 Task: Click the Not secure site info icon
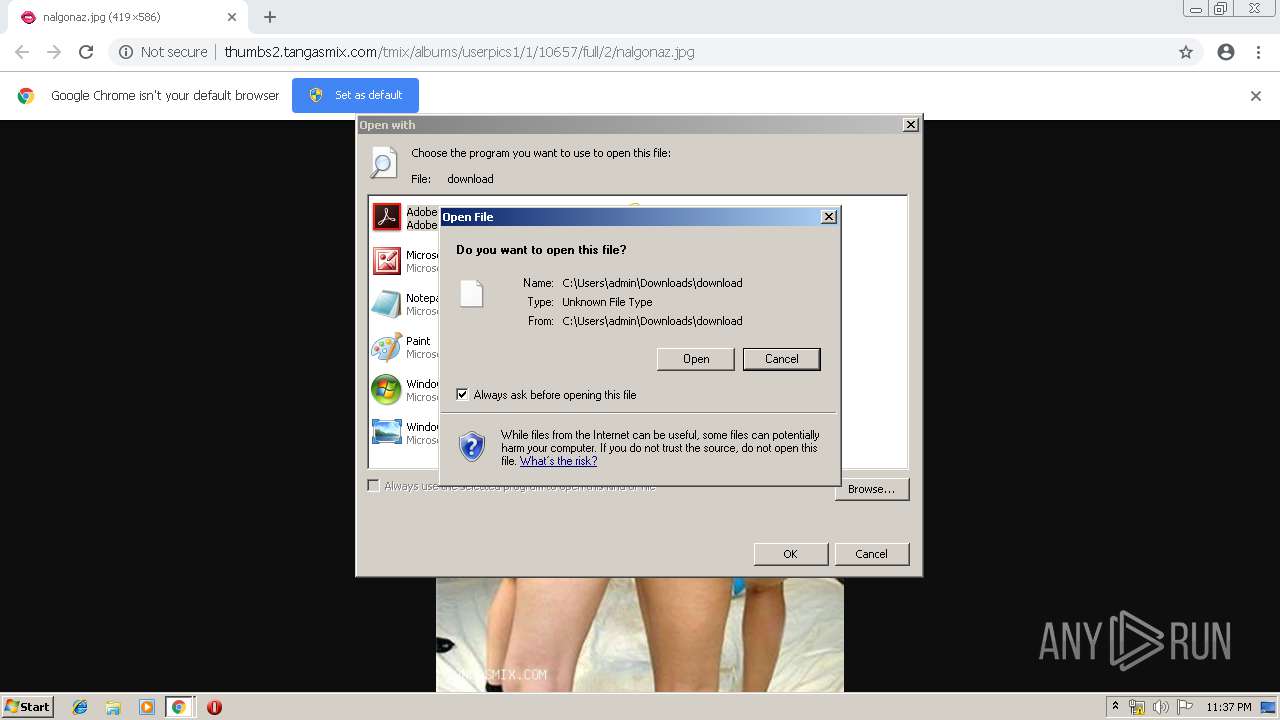pyautogui.click(x=126, y=52)
